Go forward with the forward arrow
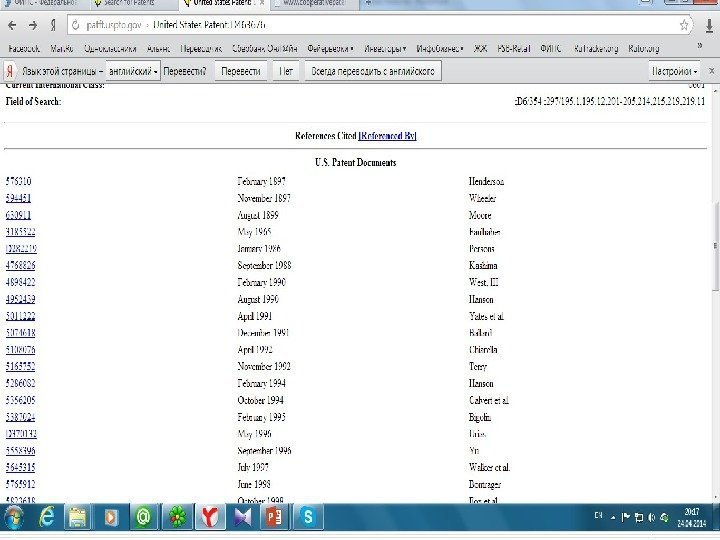This screenshot has height=540, width=720. pos(33,25)
